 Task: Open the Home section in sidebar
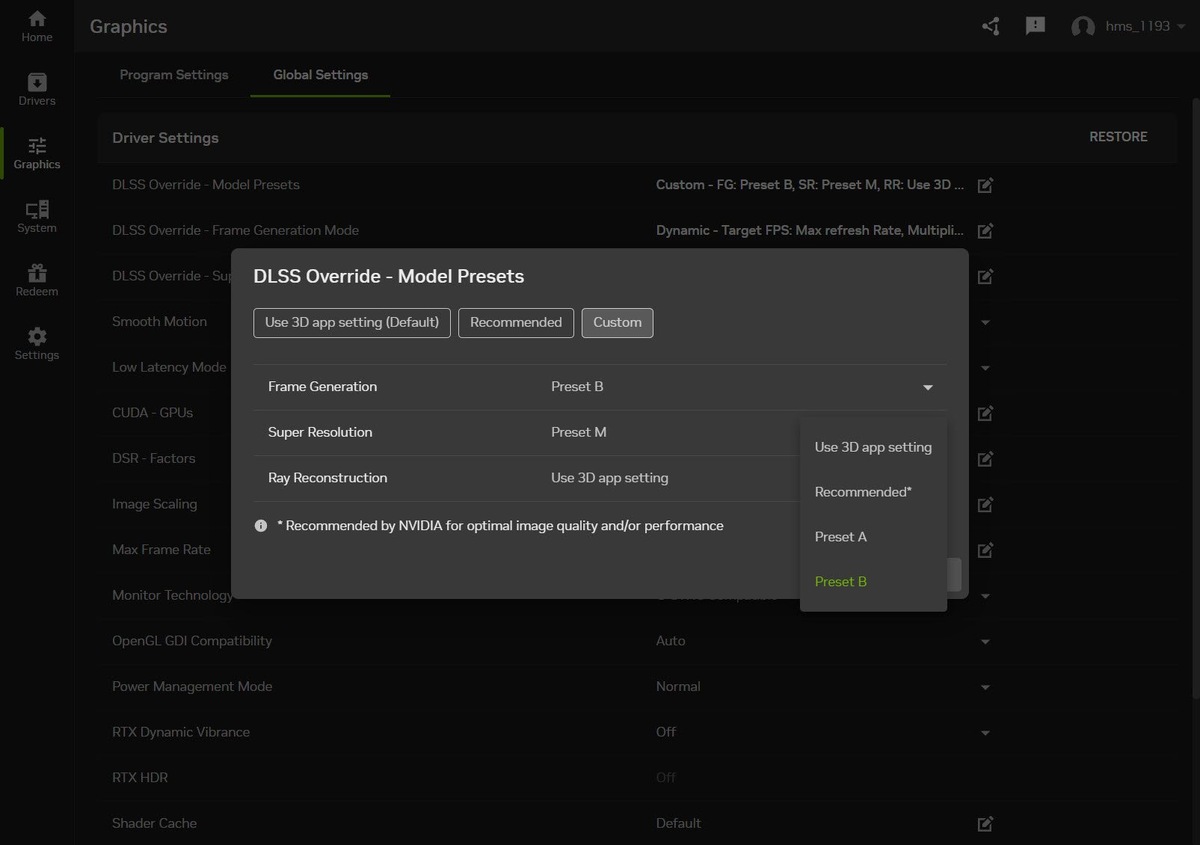click(37, 26)
